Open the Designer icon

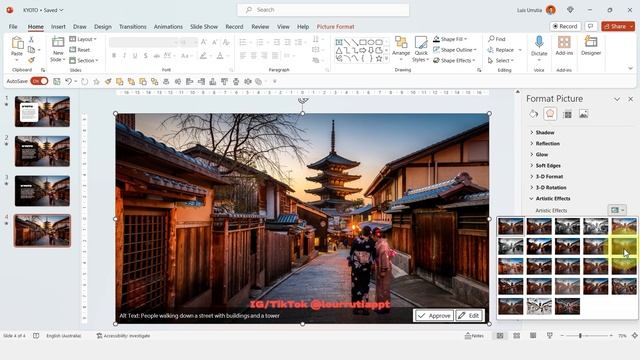(591, 42)
